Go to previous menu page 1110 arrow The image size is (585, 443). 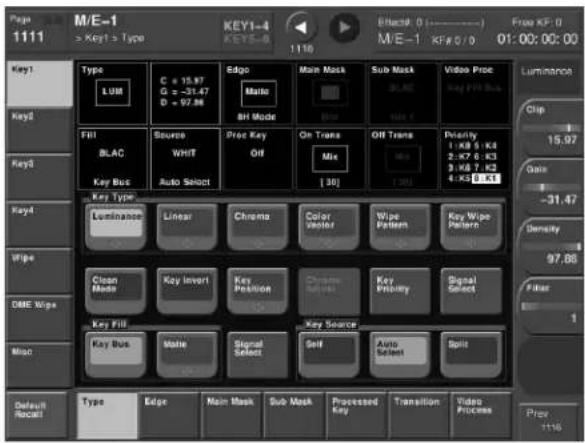click(x=301, y=27)
